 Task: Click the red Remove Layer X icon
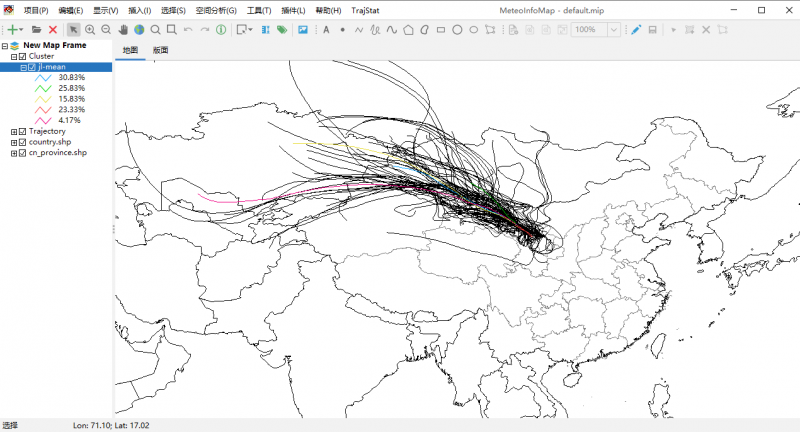pyautogui.click(x=53, y=30)
